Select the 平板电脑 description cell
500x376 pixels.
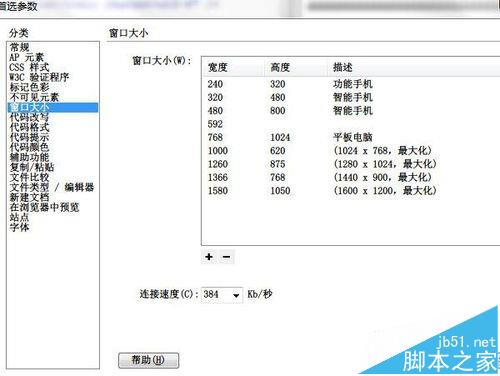coord(353,137)
